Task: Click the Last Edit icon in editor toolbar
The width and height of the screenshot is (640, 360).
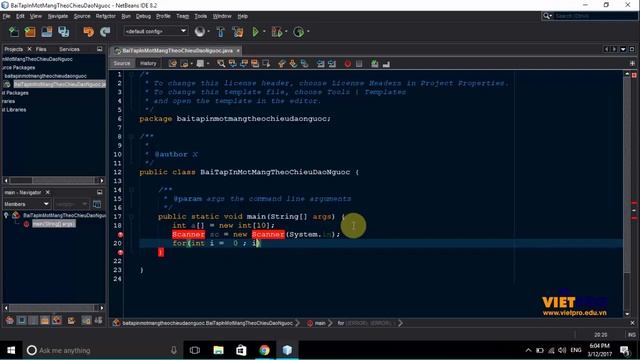Action: pos(173,63)
